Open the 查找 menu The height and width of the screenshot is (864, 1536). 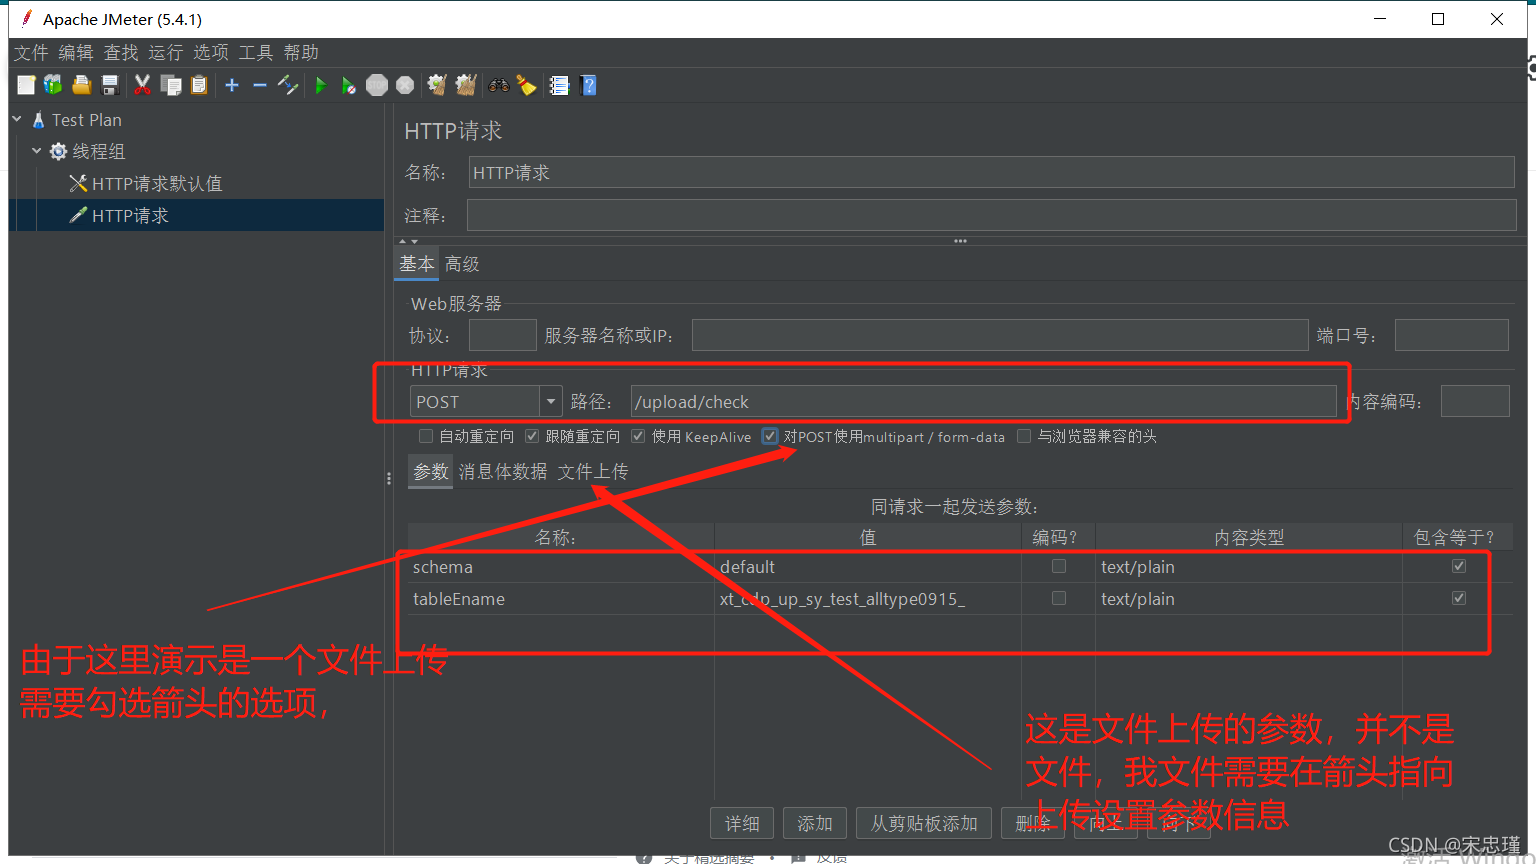[121, 52]
